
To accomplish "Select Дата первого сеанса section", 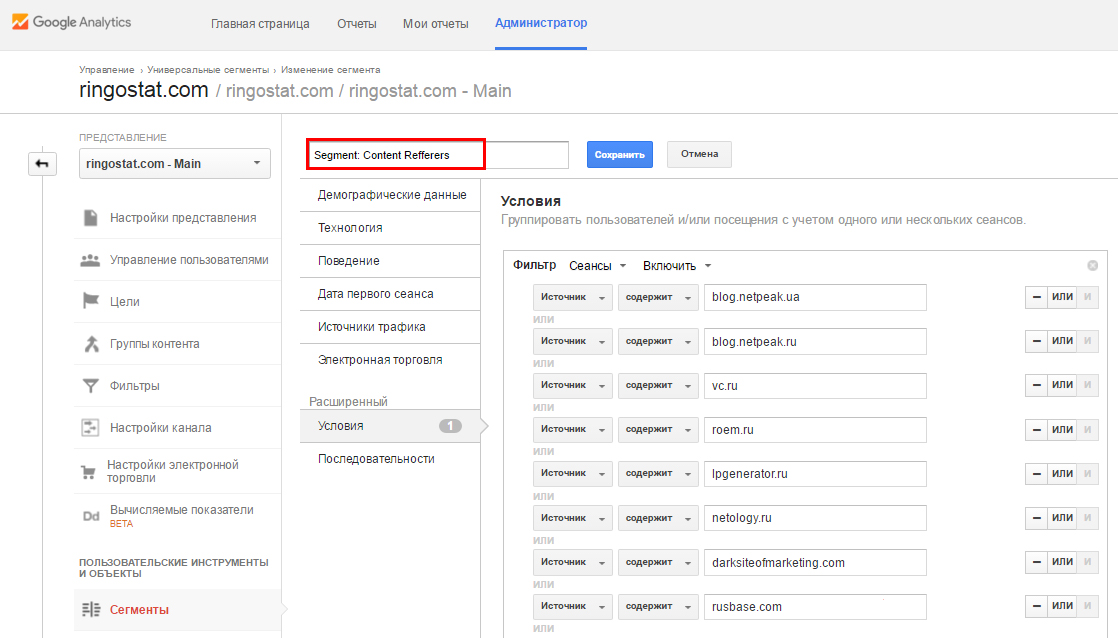I will tap(390, 294).
